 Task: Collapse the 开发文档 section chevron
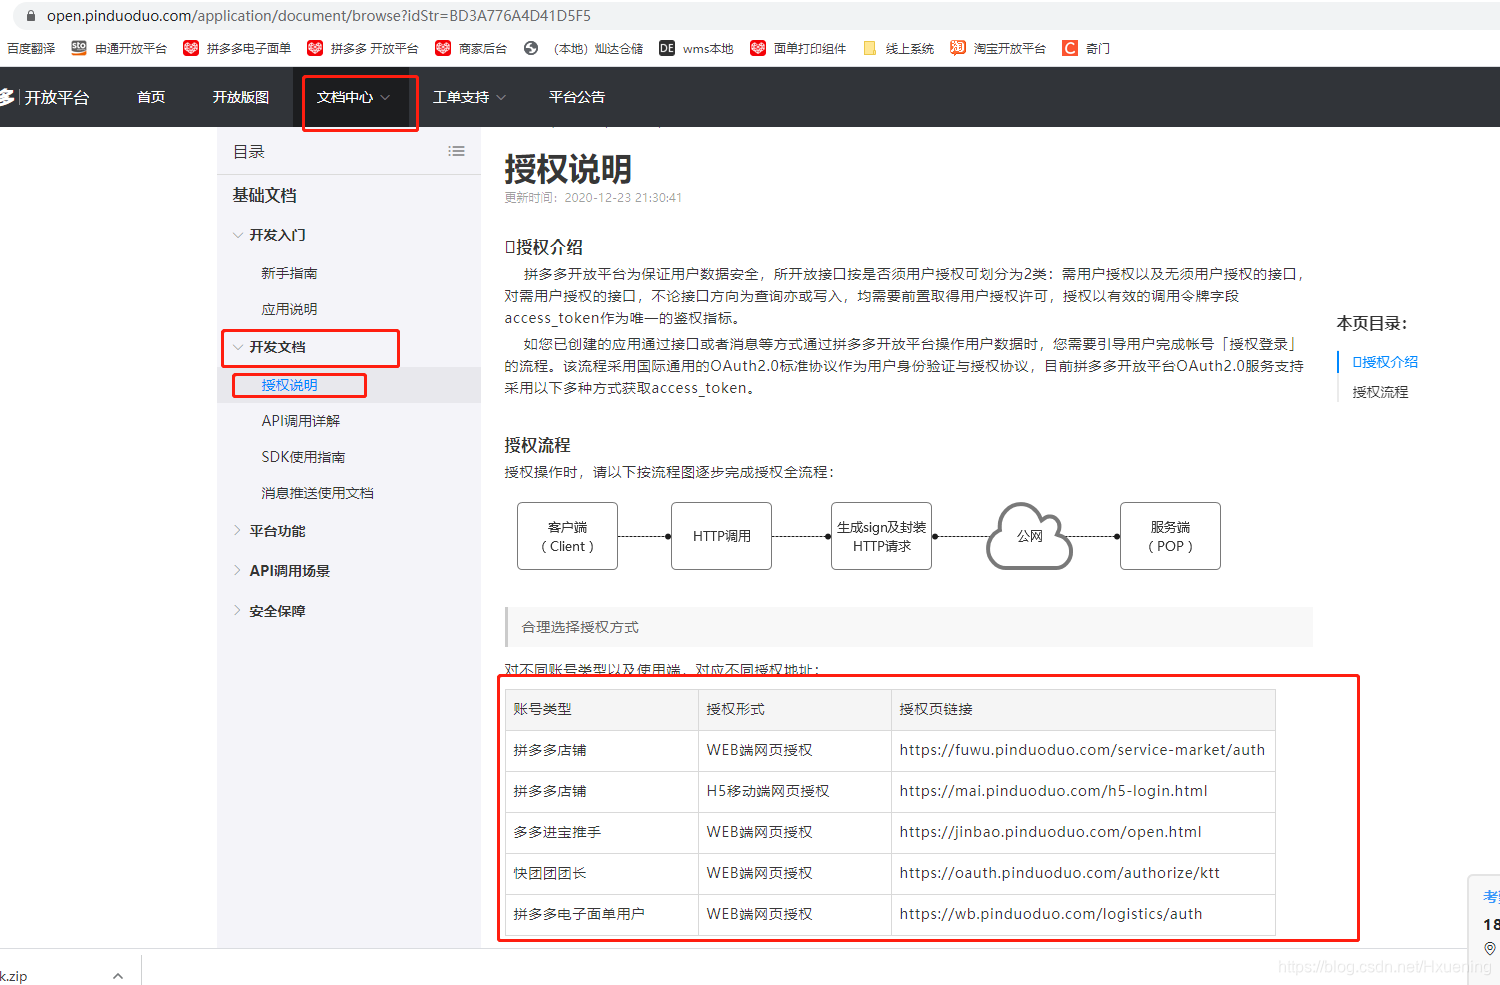tap(238, 347)
